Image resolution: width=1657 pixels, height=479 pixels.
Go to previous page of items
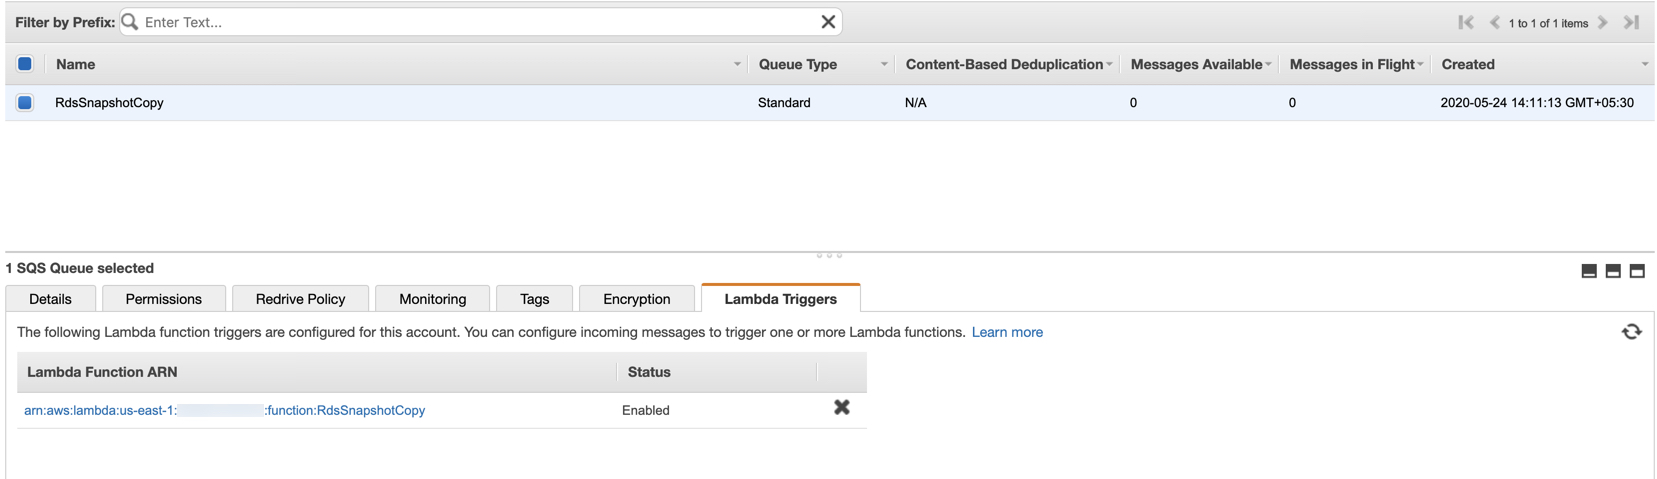[1494, 22]
